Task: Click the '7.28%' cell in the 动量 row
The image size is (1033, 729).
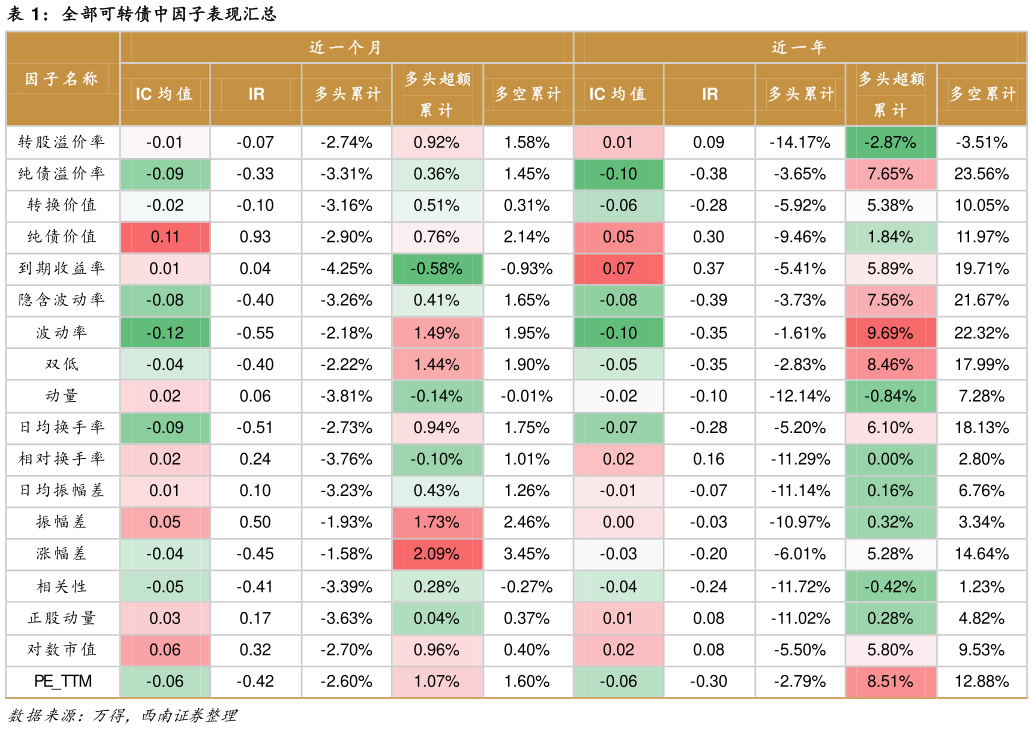Action: [x=982, y=396]
